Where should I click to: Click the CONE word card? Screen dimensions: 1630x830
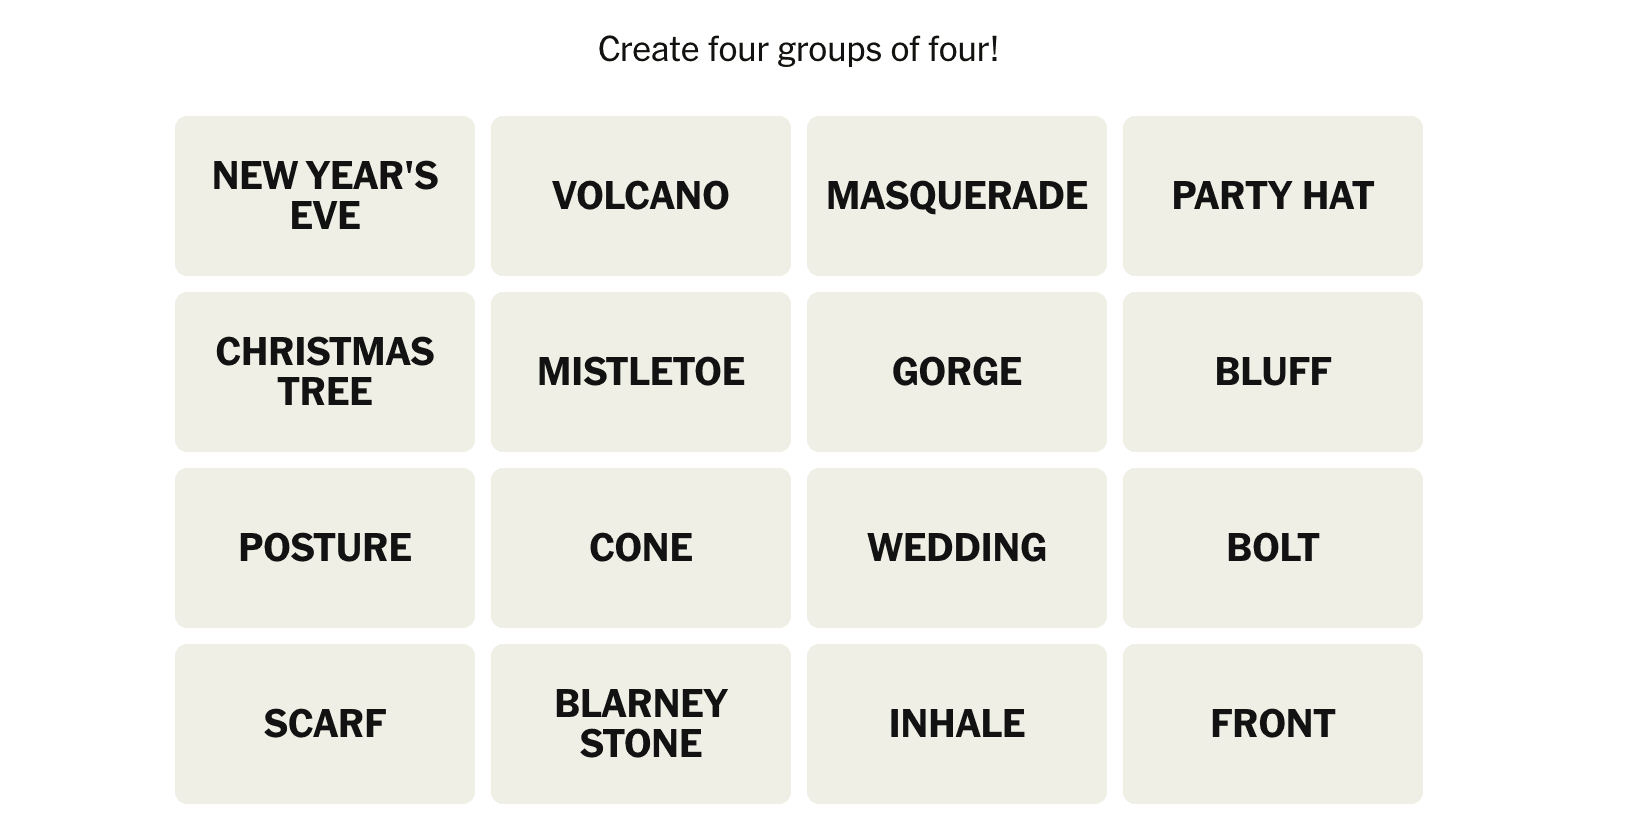(641, 548)
